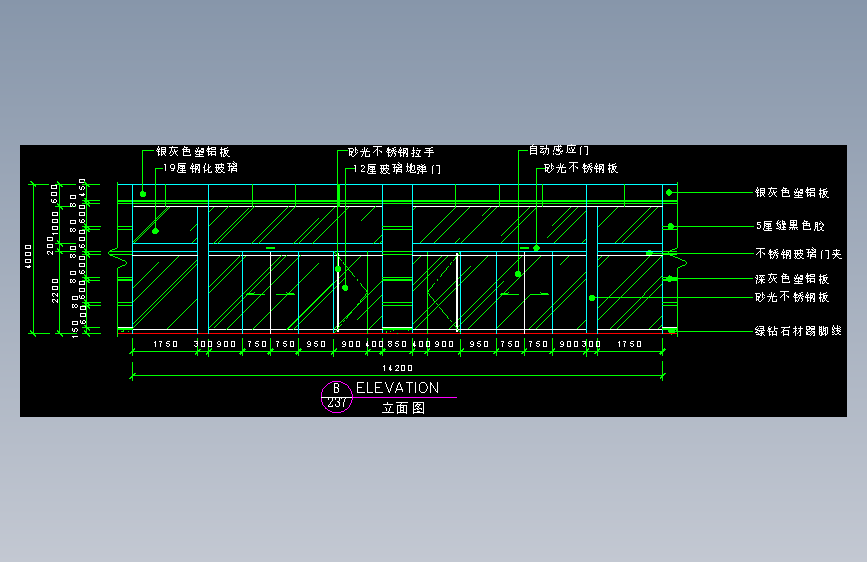Viewport: 867px width, 562px height.
Task: Select the 19厘钢化玻璃 annotation text
Action: coord(200,168)
